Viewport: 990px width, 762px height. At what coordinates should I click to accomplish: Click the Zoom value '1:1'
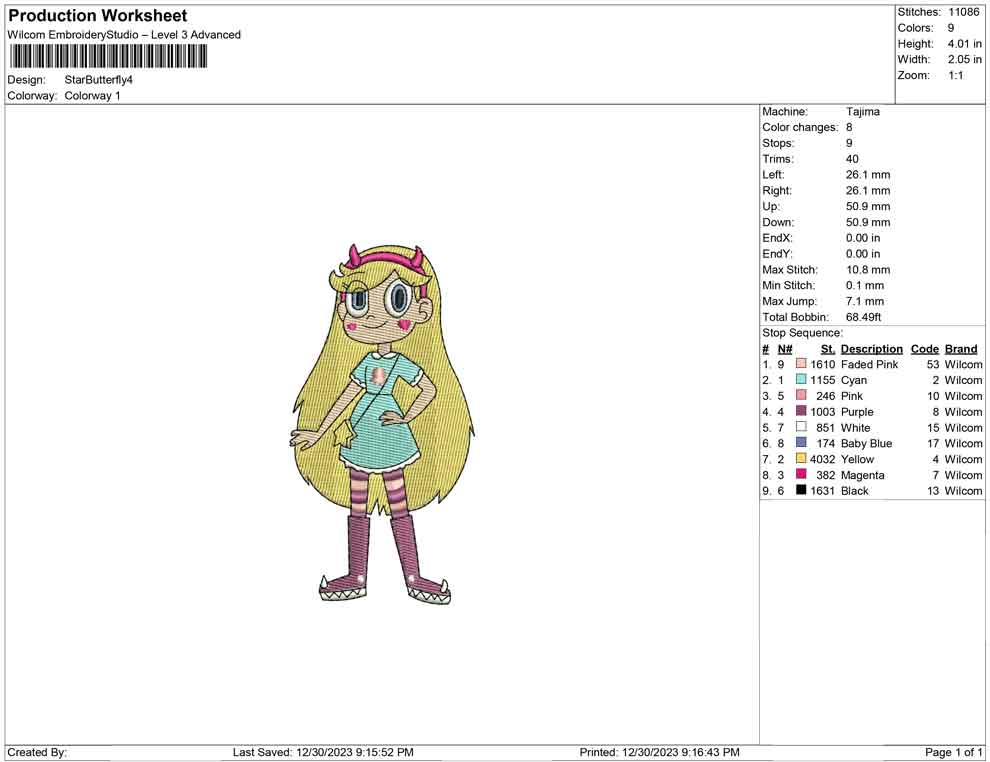(x=955, y=75)
